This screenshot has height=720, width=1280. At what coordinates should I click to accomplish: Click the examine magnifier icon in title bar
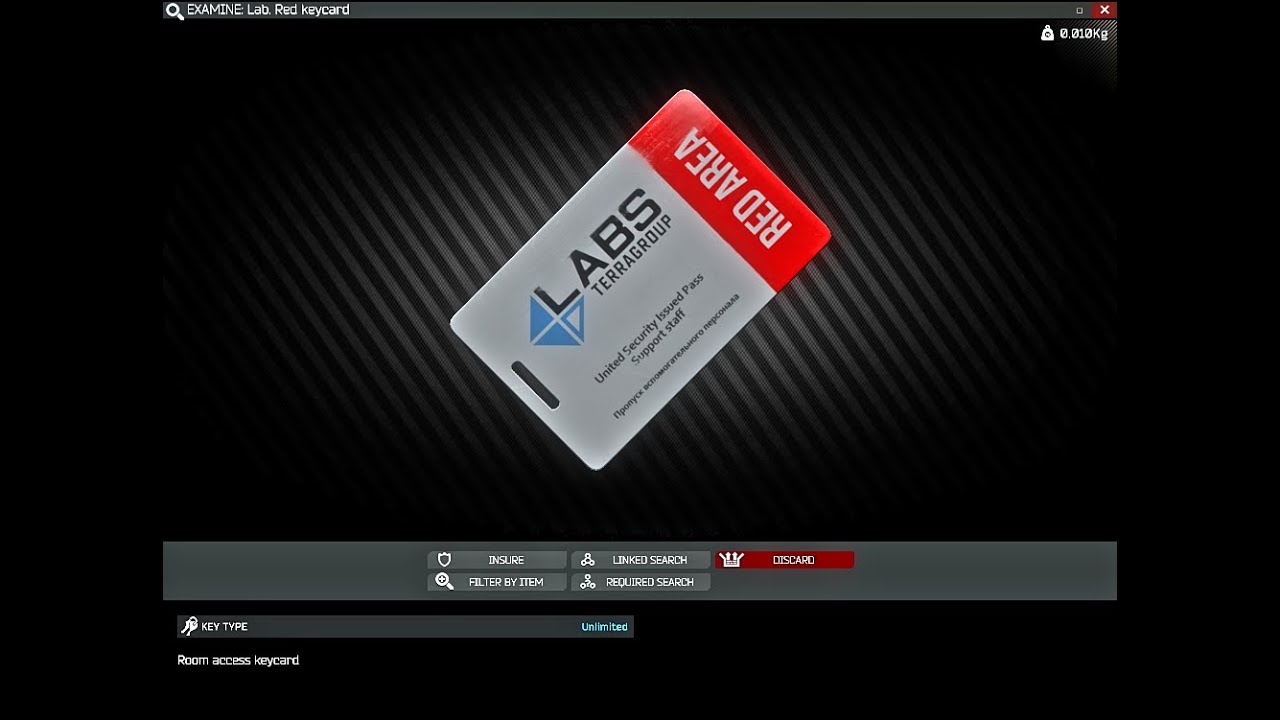[x=174, y=11]
